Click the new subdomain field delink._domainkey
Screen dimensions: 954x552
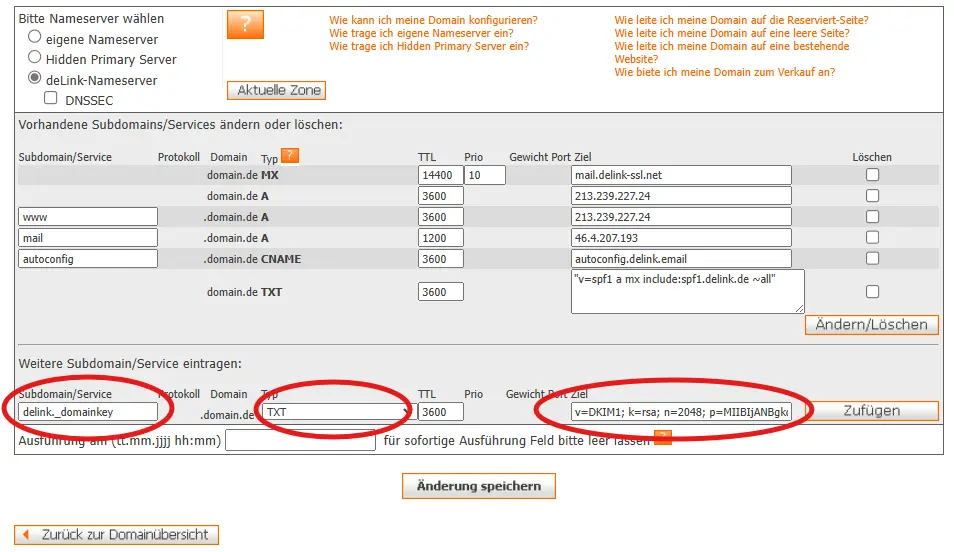click(x=88, y=412)
